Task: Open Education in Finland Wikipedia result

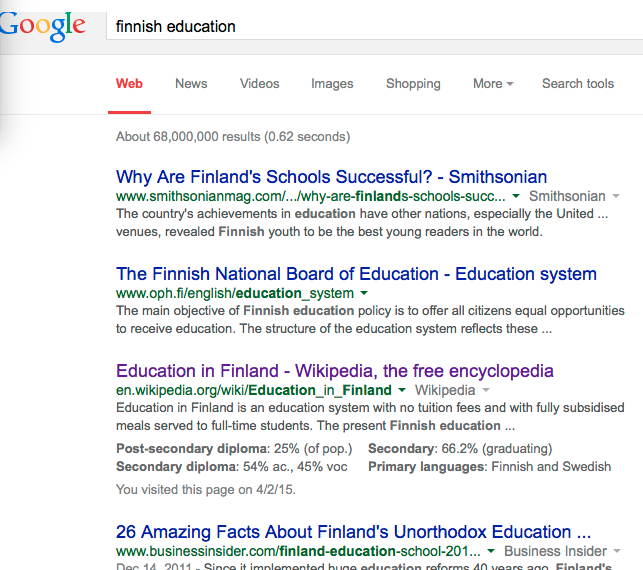Action: tap(335, 371)
